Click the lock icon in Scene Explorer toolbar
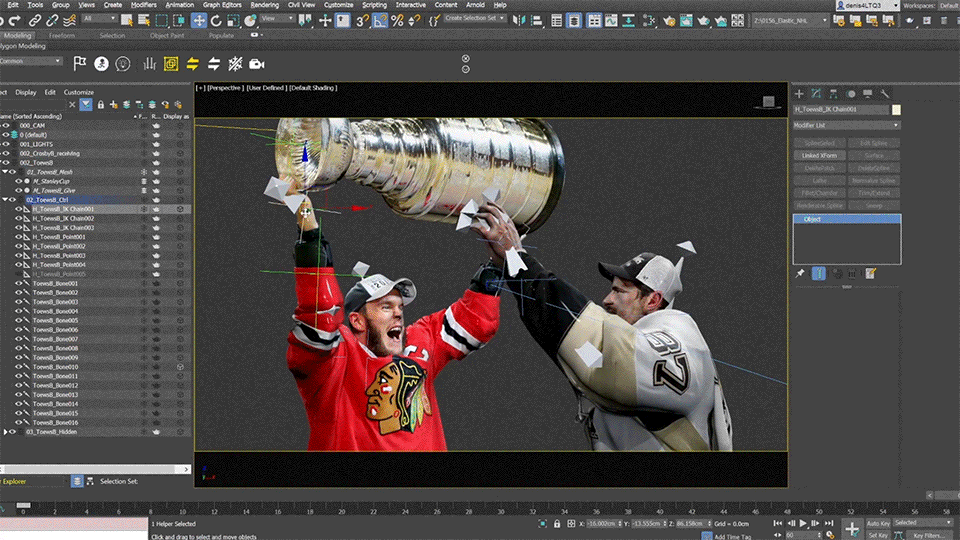Screen dimensions: 960x540 pyautogui.click(x=100, y=105)
